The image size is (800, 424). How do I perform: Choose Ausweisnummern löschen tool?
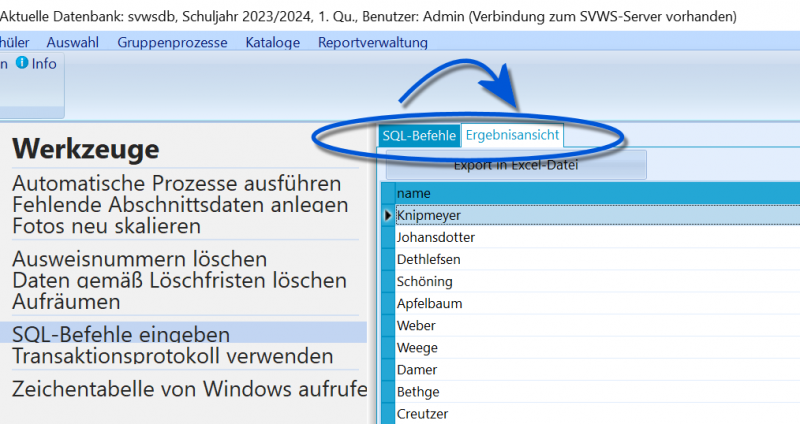(x=139, y=259)
